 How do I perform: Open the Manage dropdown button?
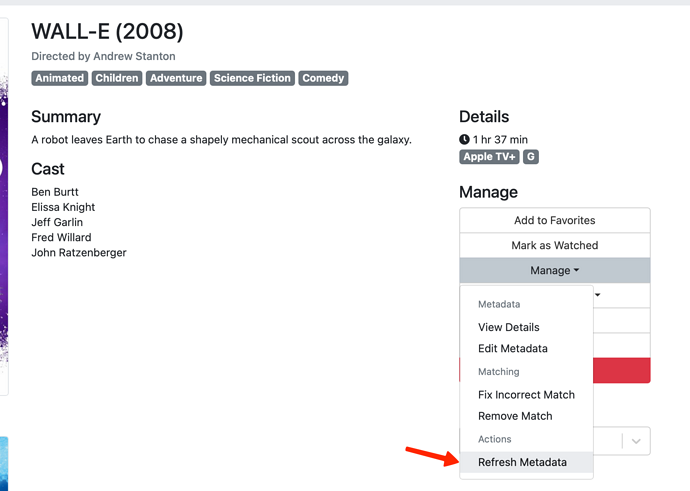[x=555, y=270]
